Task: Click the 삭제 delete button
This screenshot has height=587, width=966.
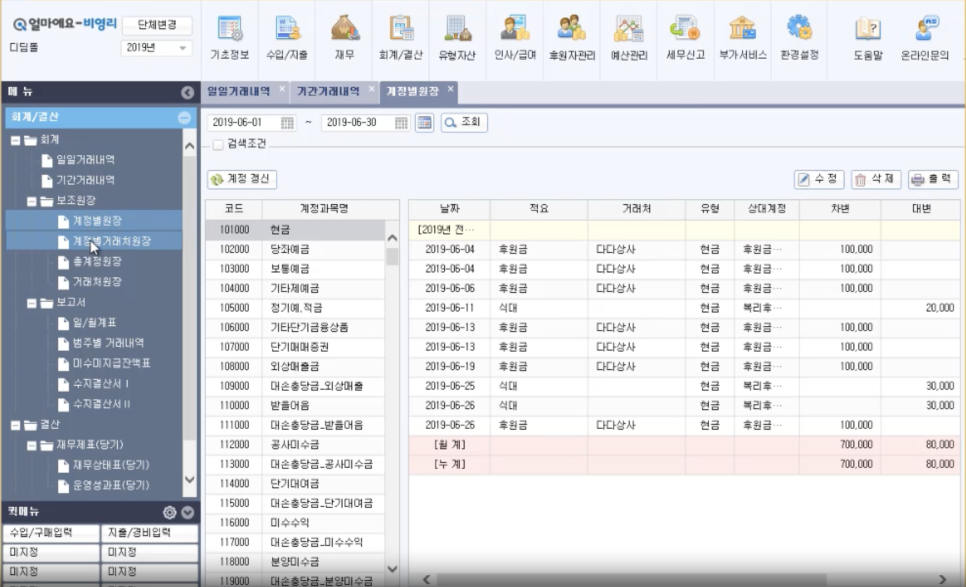Action: coord(876,179)
